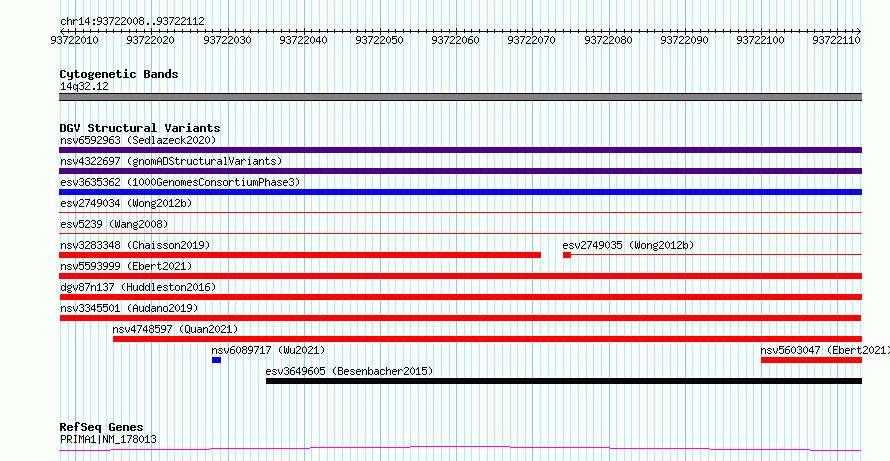Select the esv3635362 blue variant bar
The height and width of the screenshot is (461, 890).
tap(460, 192)
